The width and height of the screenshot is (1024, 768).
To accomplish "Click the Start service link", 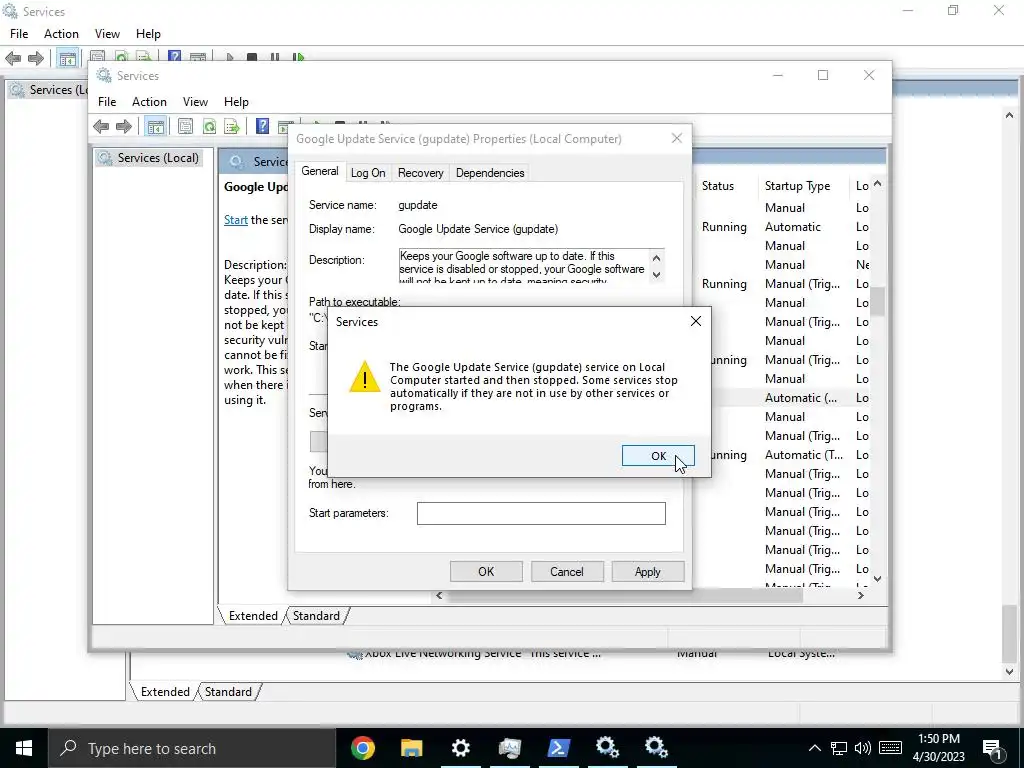I will (x=236, y=220).
